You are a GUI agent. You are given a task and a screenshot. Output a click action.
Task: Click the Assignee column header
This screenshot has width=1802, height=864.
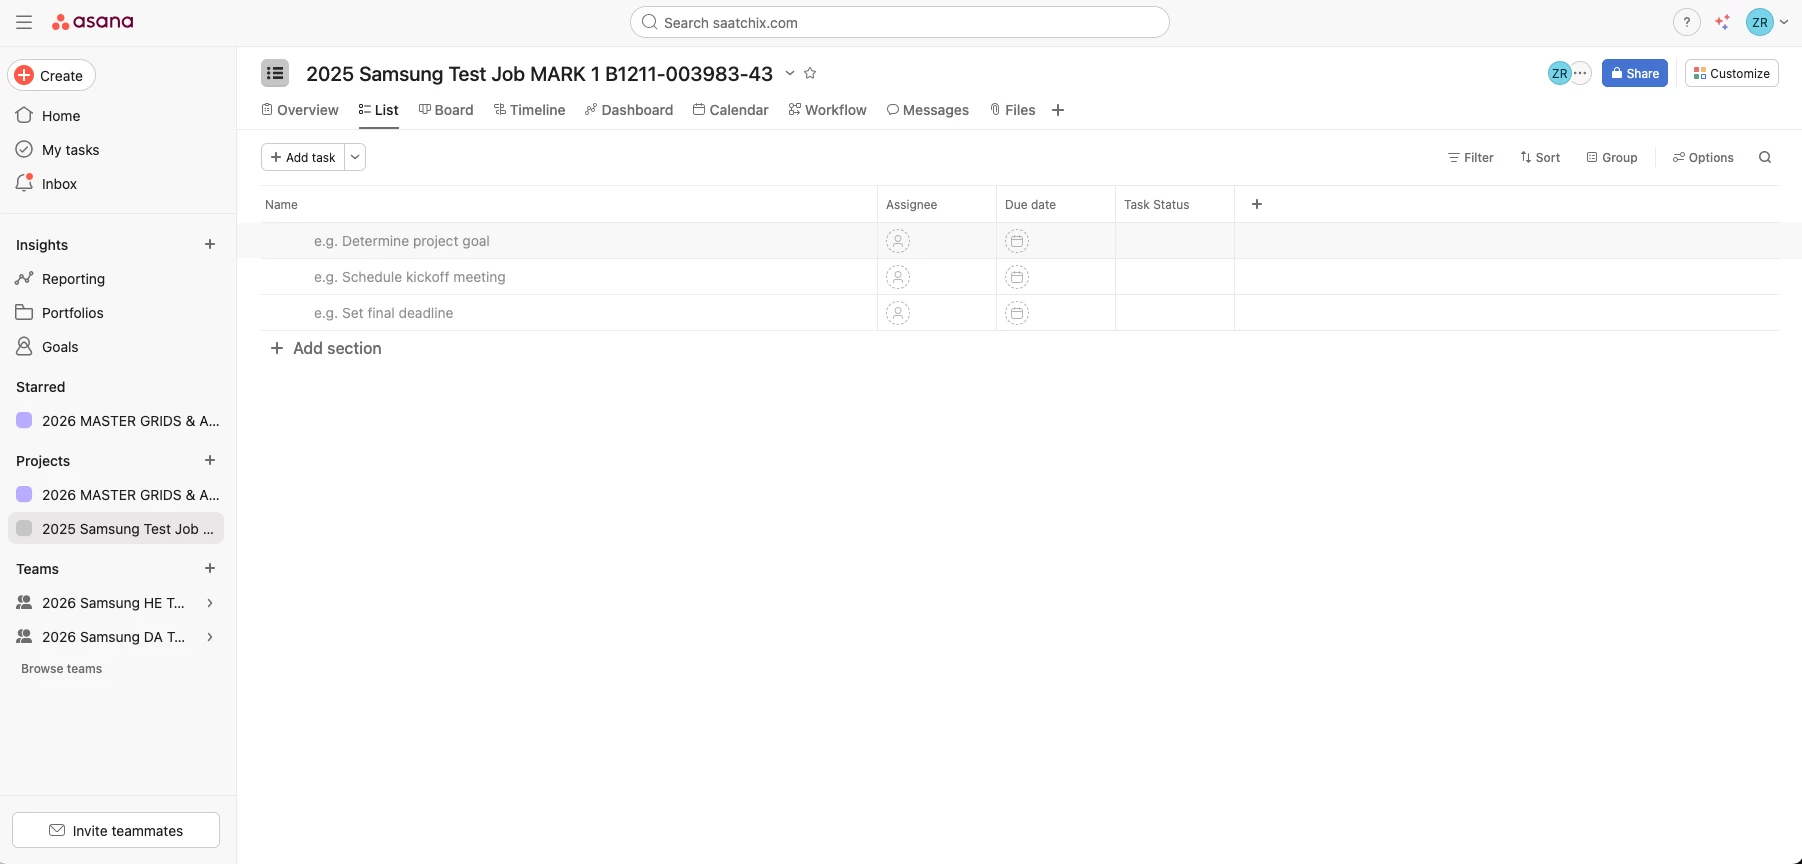click(937, 204)
